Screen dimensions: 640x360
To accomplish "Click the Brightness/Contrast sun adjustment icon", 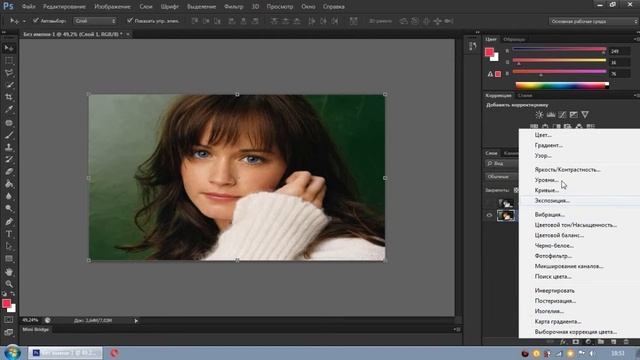I will pos(539,115).
